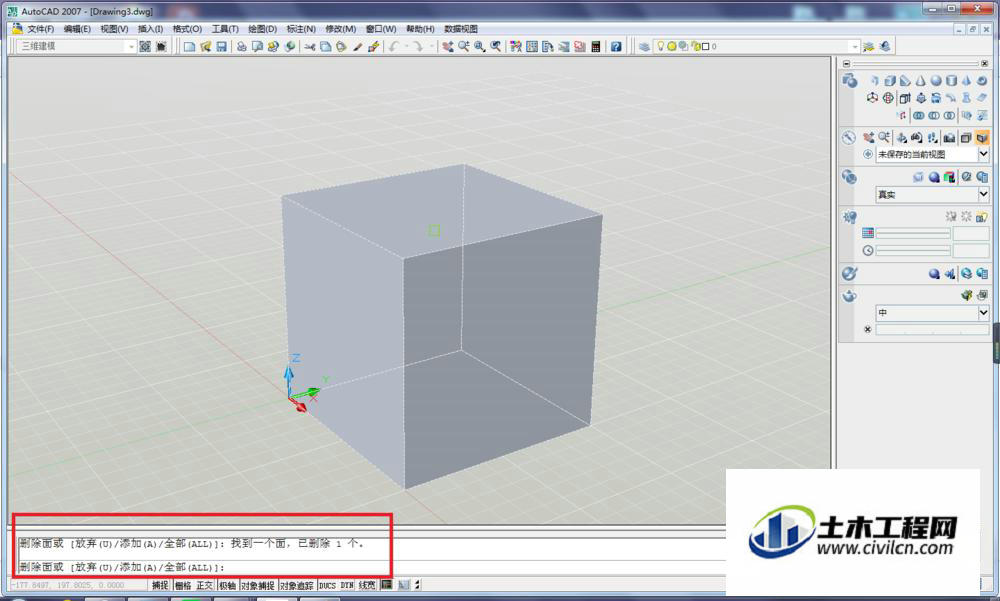Open the 帮助(H) menu
Viewport: 1000px width, 601px height.
coord(420,29)
